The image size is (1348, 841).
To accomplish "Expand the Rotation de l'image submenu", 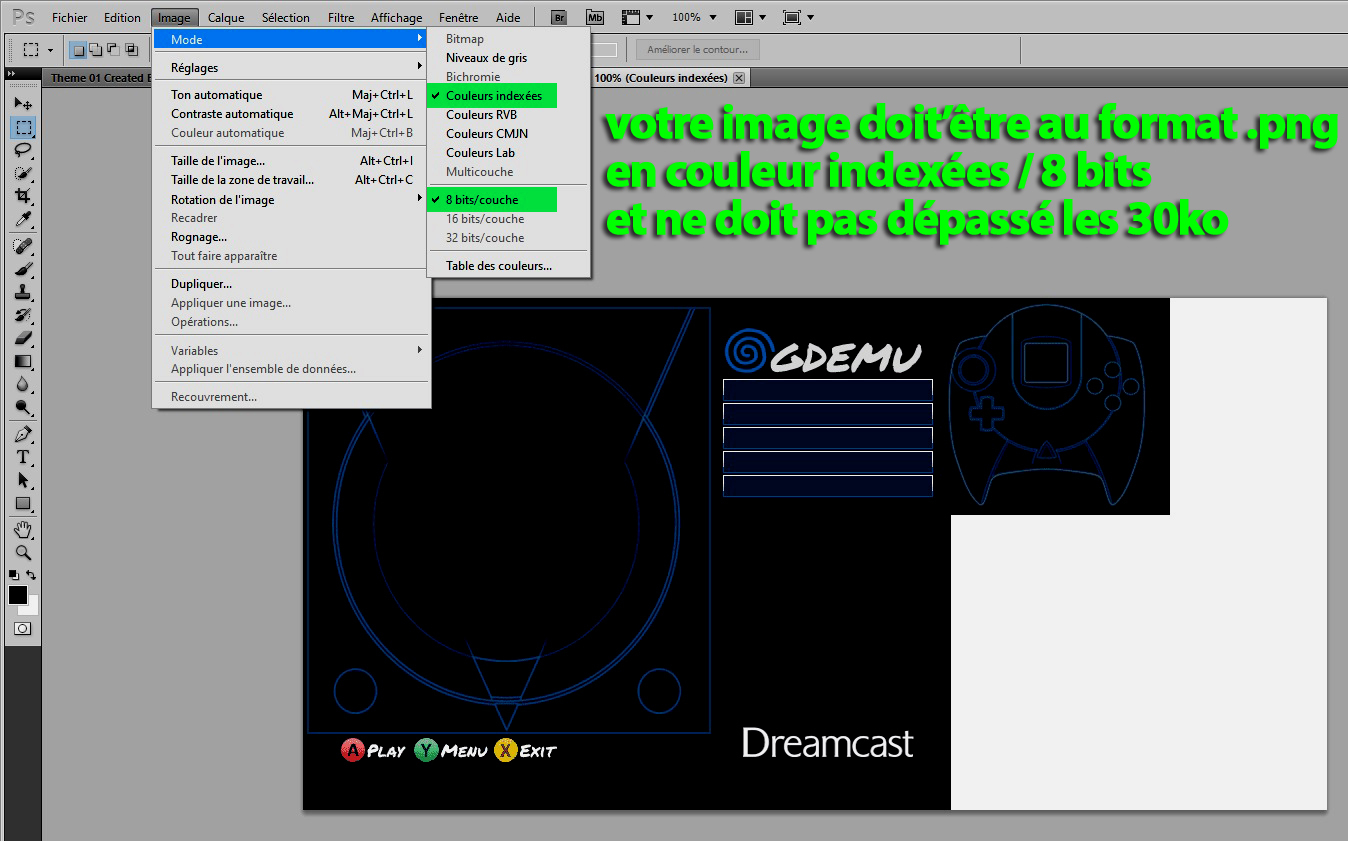I will [291, 199].
